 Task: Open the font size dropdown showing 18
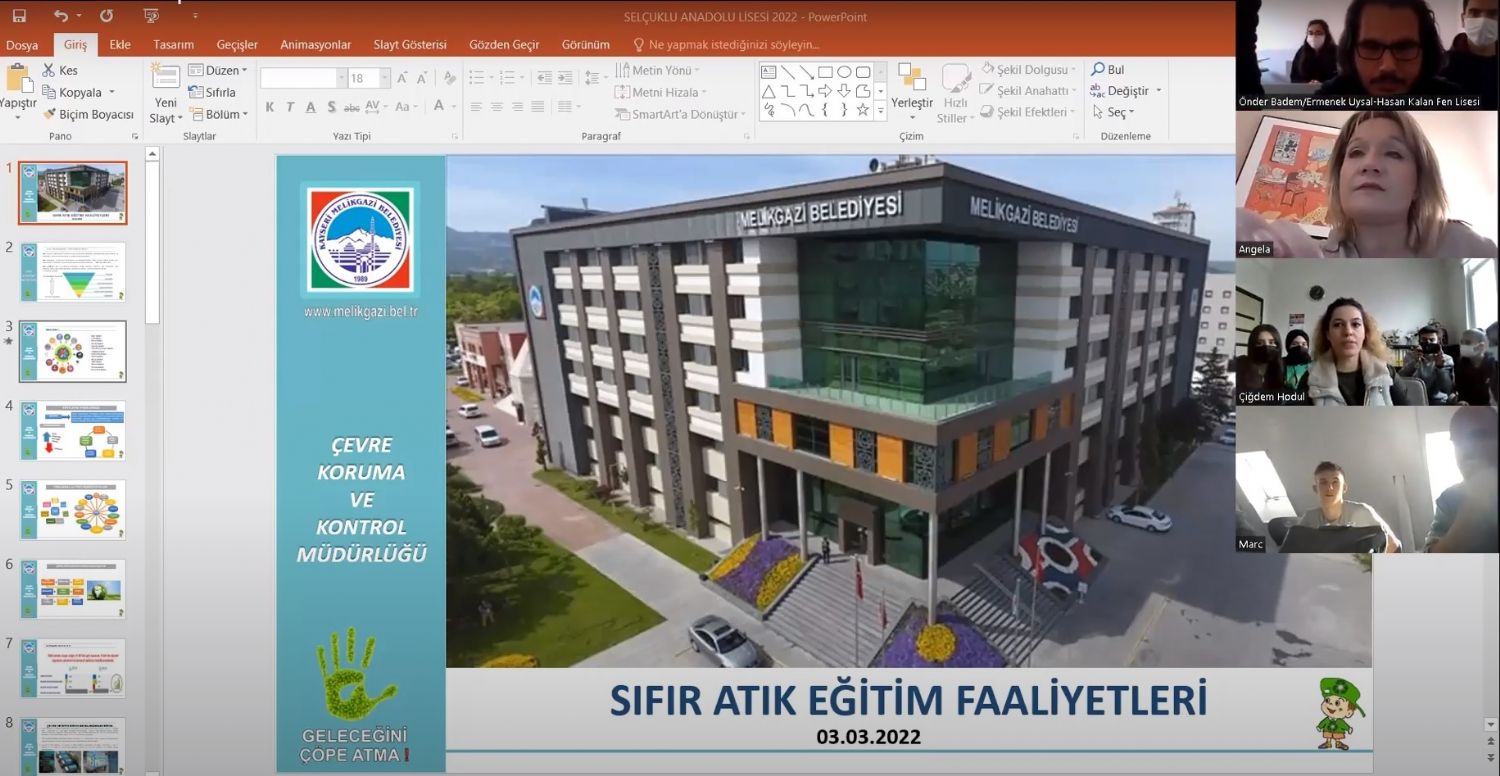(x=384, y=78)
